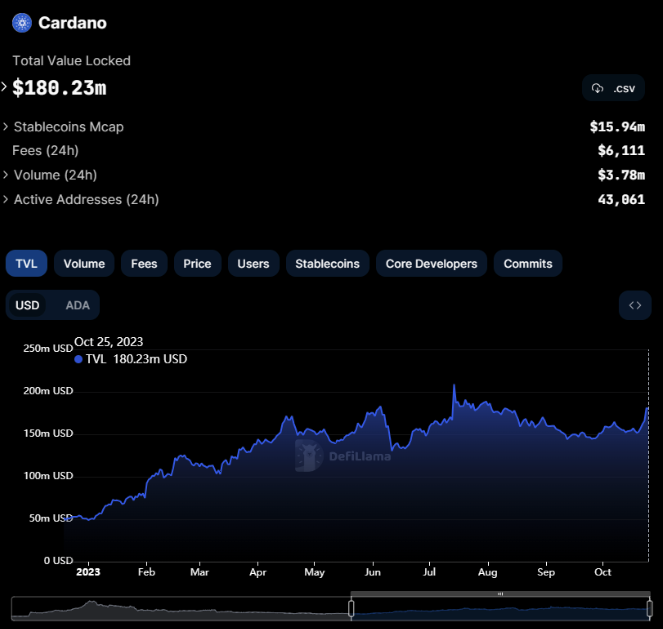Click the Oct x-axis label

(x=603, y=572)
